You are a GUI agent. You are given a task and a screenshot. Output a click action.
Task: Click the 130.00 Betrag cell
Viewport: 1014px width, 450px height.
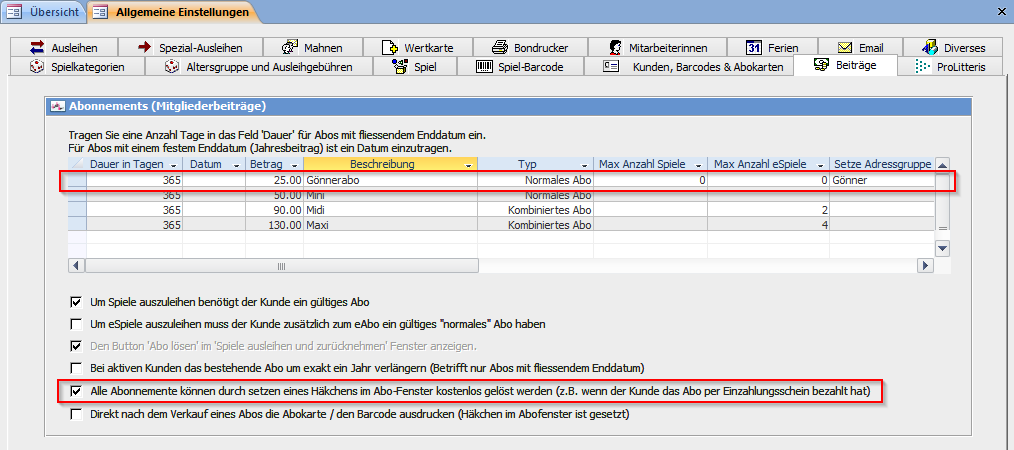(x=275, y=225)
